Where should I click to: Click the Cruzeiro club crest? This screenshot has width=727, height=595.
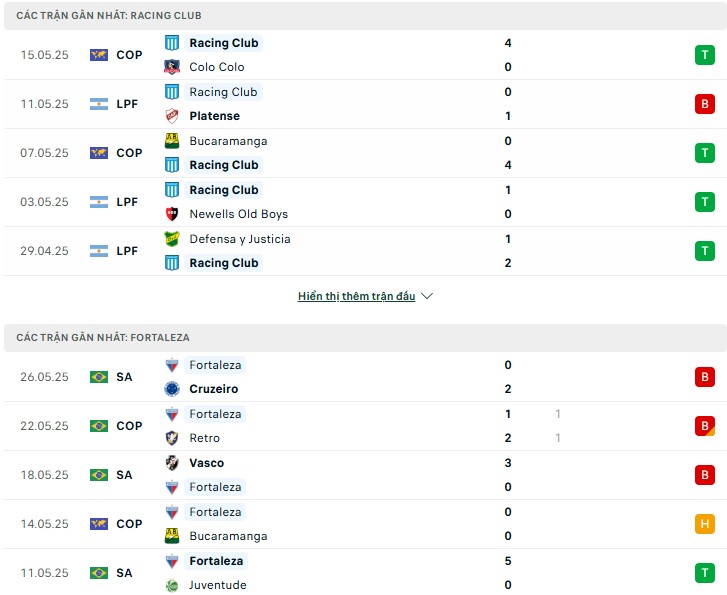[x=172, y=389]
